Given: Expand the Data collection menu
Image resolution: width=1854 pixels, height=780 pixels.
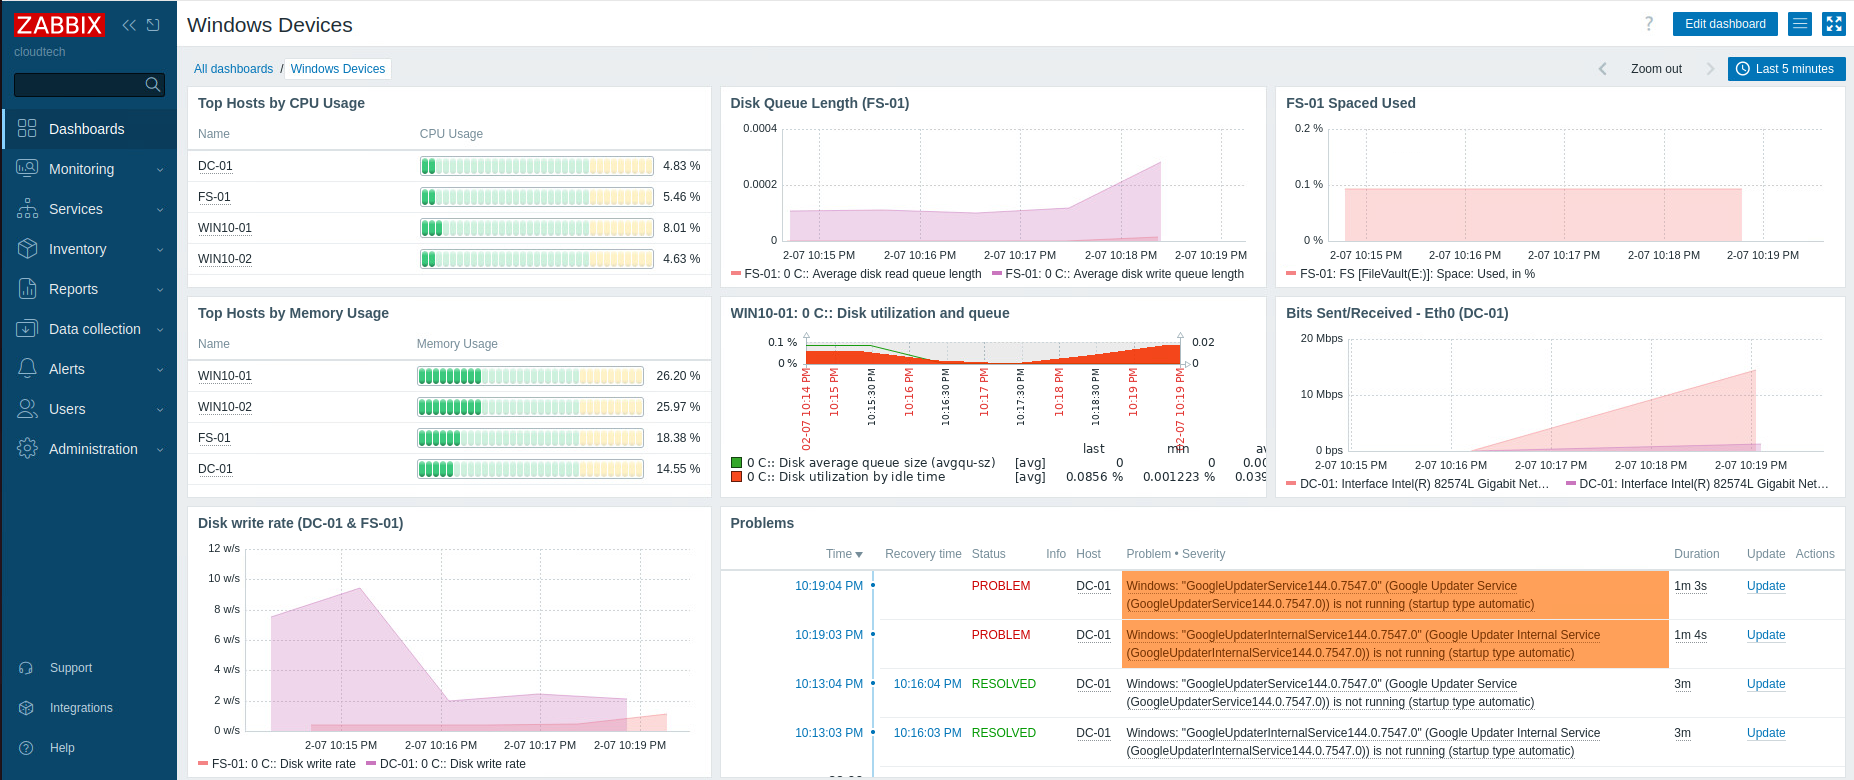Looking at the screenshot, I should coord(95,329).
